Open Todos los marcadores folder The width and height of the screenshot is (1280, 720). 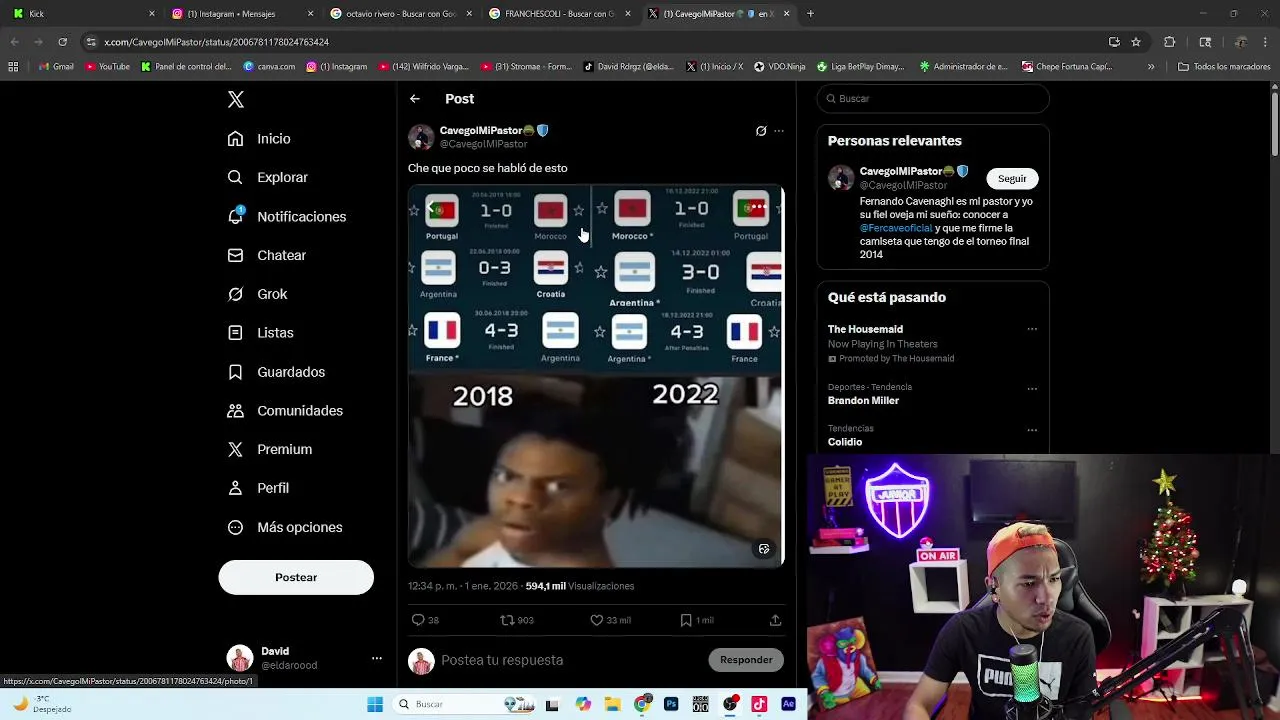(1224, 67)
